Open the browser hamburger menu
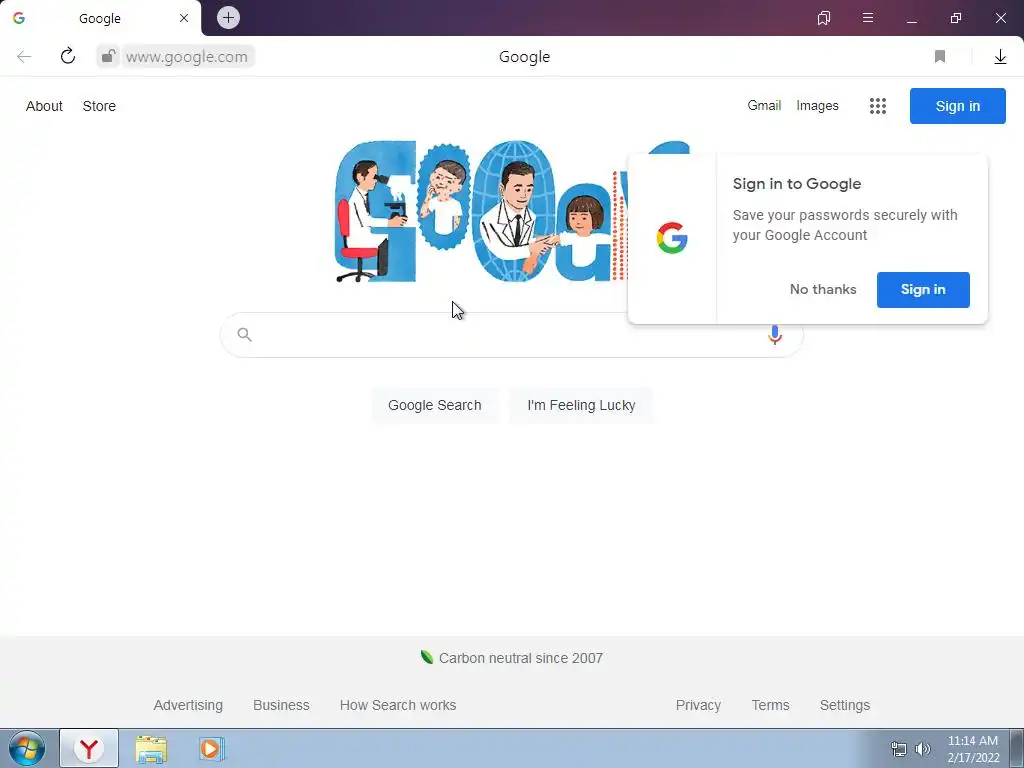 [x=868, y=18]
